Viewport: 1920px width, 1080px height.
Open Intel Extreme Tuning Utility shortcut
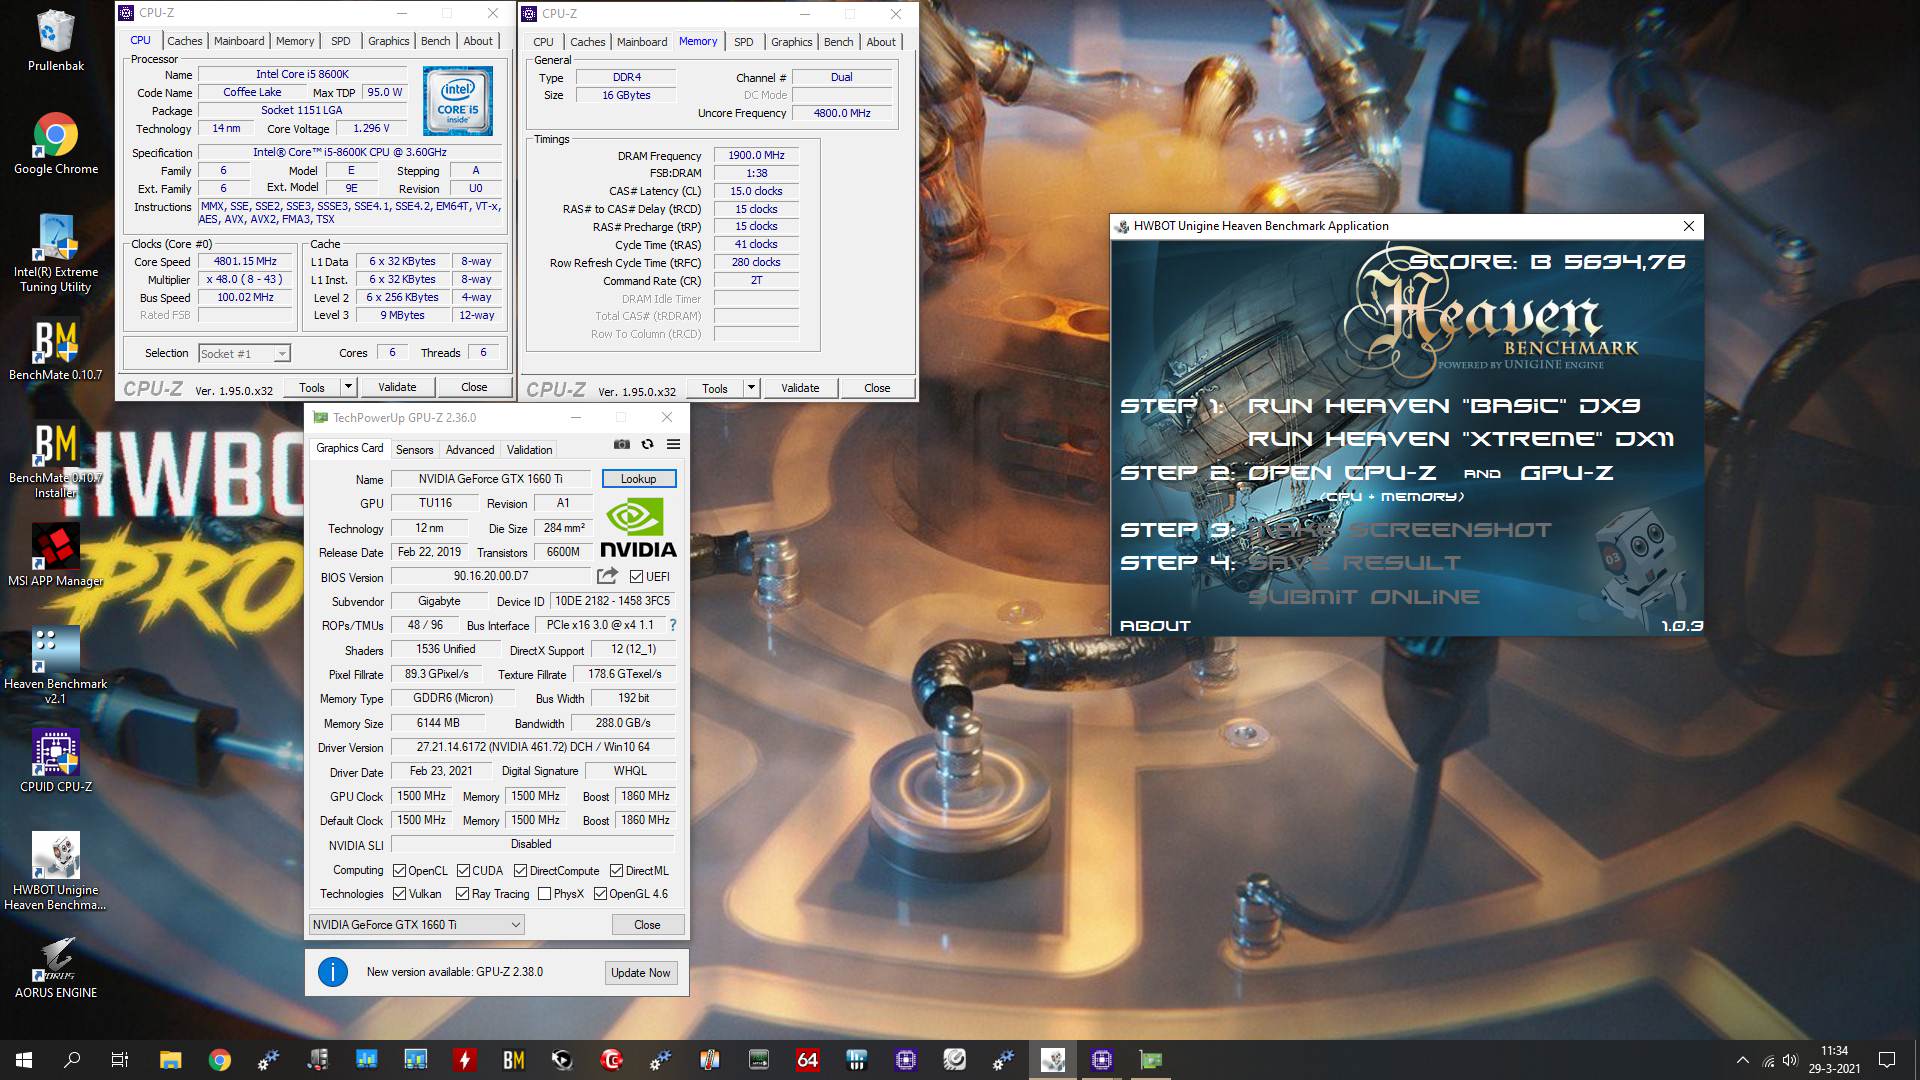56,252
